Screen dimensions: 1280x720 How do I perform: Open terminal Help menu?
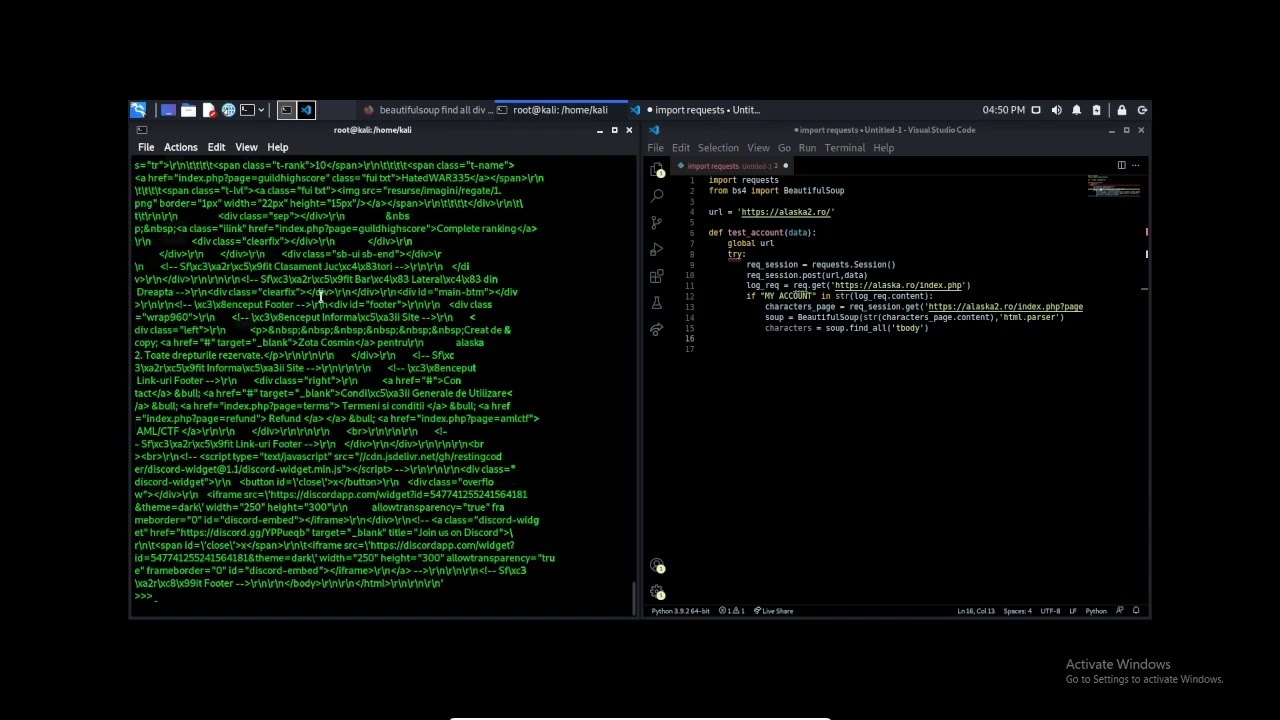pos(278,147)
